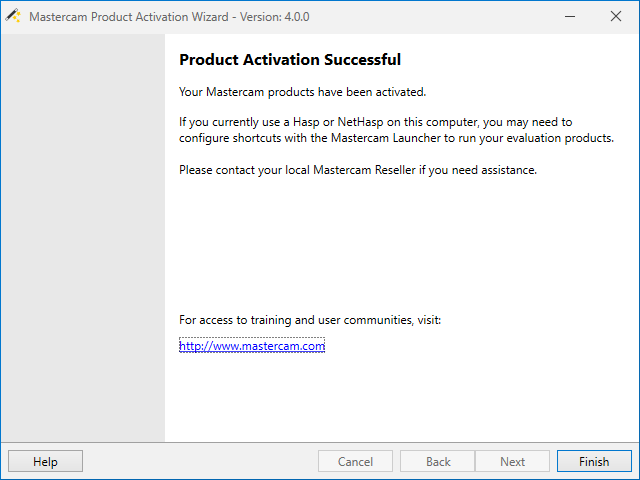Click the empty bar space between Help and Cancel
The image size is (640, 480).
(x=200, y=462)
